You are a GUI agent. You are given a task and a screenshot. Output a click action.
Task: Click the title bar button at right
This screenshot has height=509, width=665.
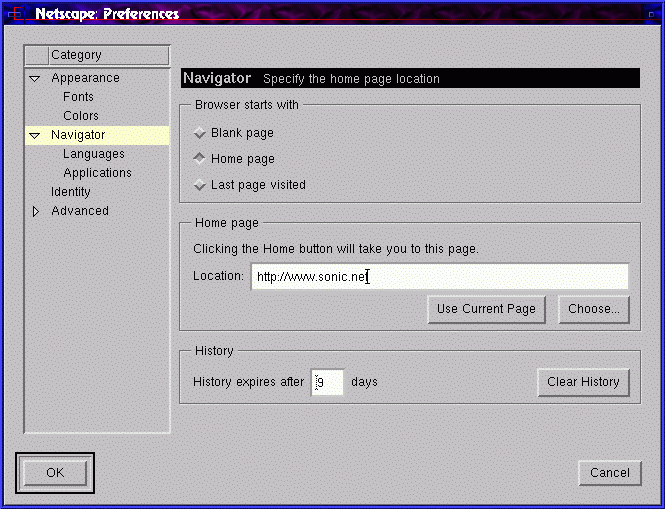(651, 14)
